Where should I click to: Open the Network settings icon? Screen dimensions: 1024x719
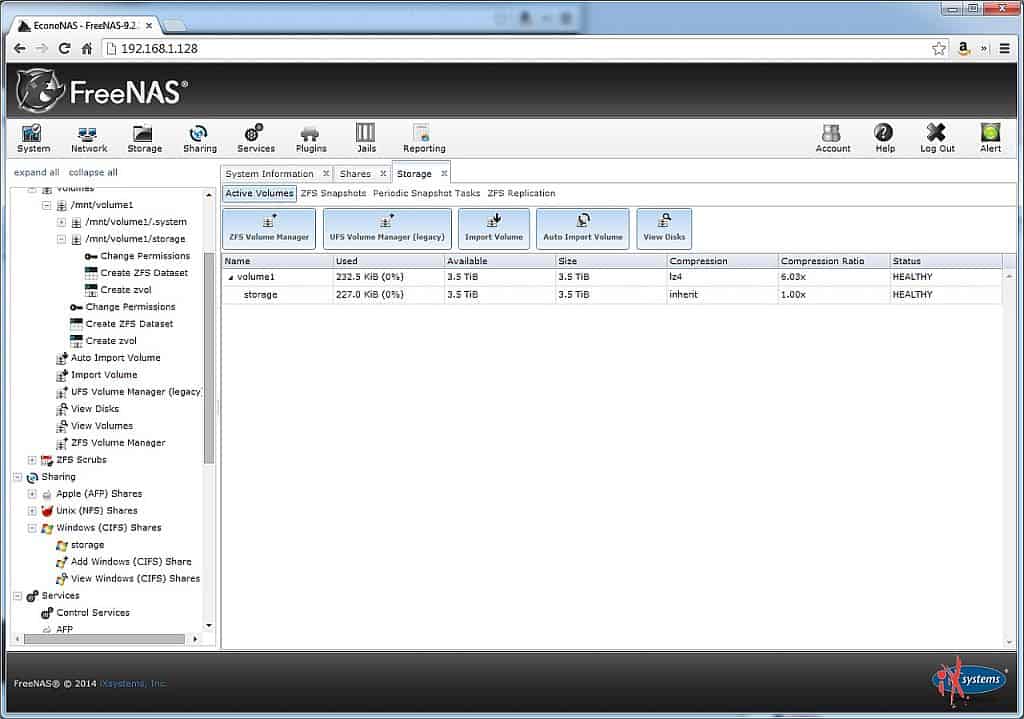89,138
